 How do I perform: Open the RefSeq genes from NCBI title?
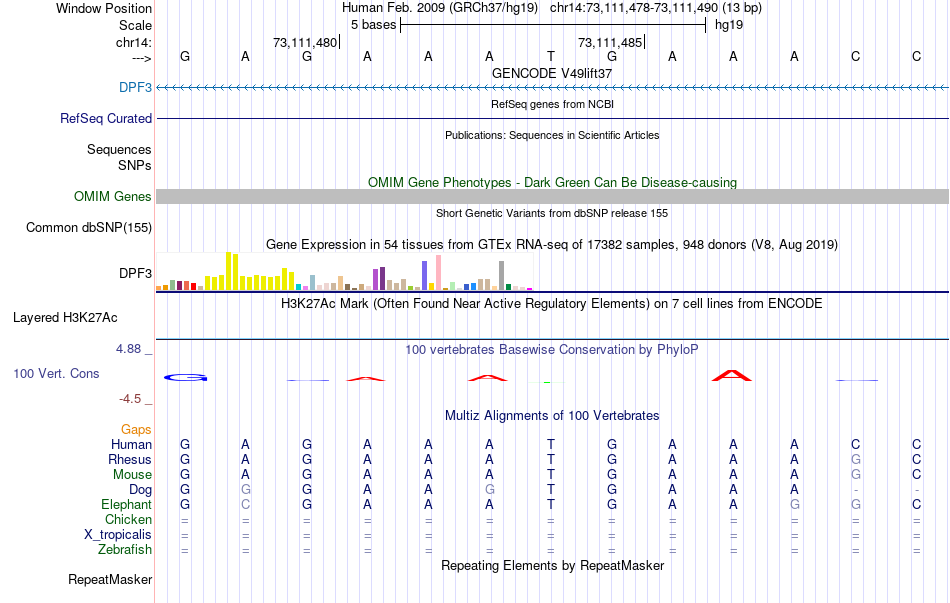[x=552, y=104]
